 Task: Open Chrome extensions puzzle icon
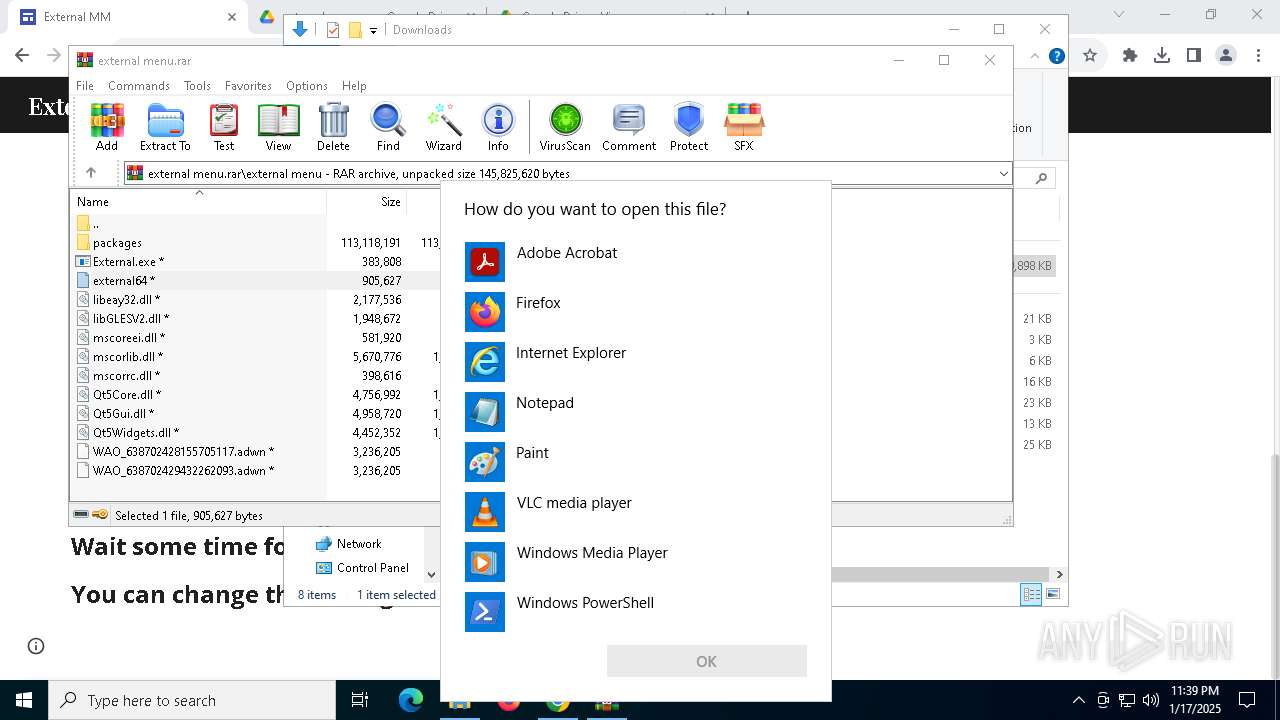(1130, 56)
